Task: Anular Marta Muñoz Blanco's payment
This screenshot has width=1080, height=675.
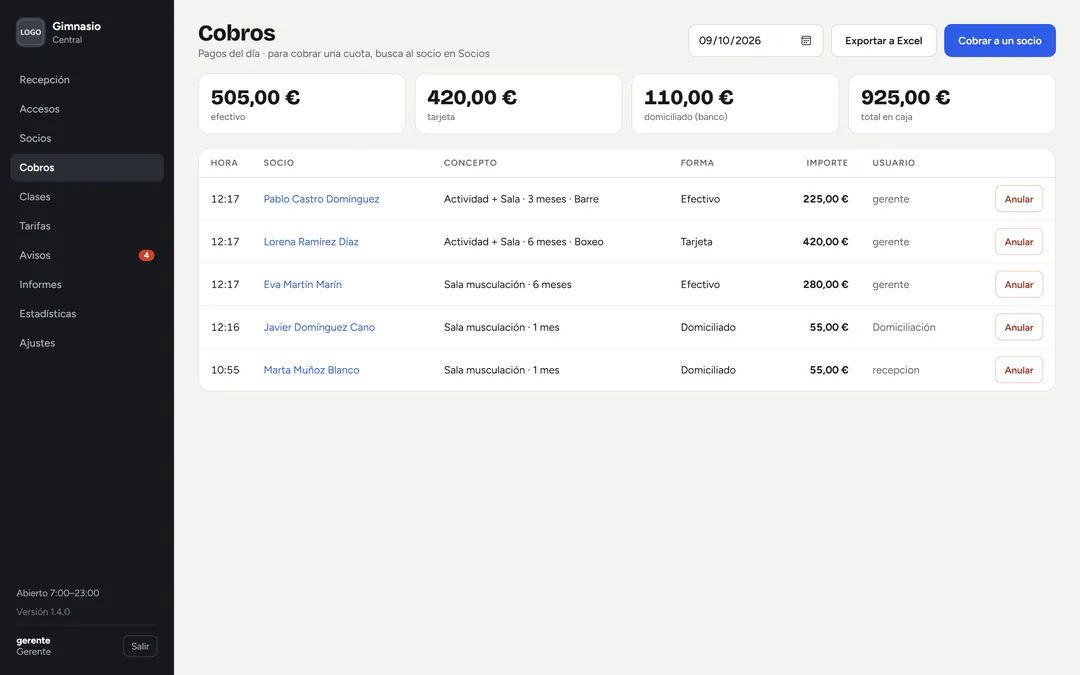Action: [1019, 370]
